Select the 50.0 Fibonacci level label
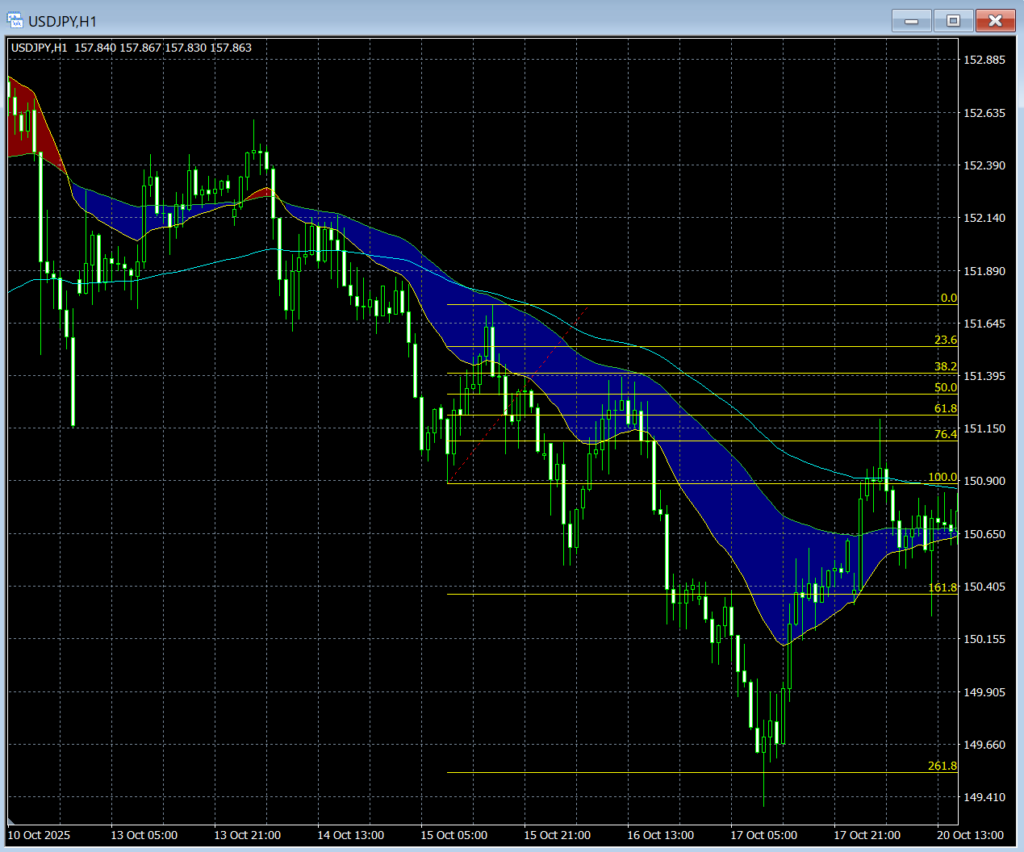The image size is (1024, 852). pos(945,387)
